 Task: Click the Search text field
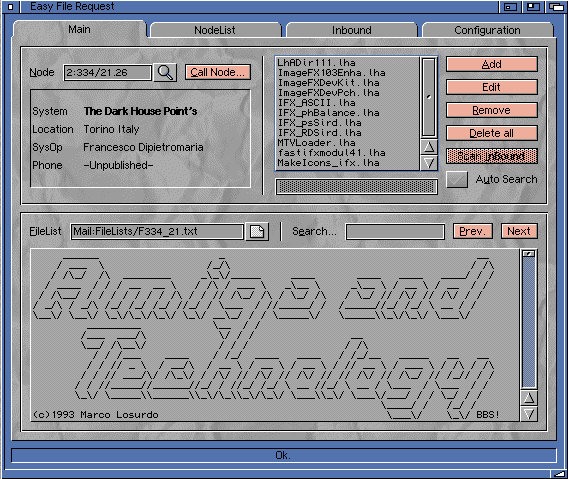395,232
